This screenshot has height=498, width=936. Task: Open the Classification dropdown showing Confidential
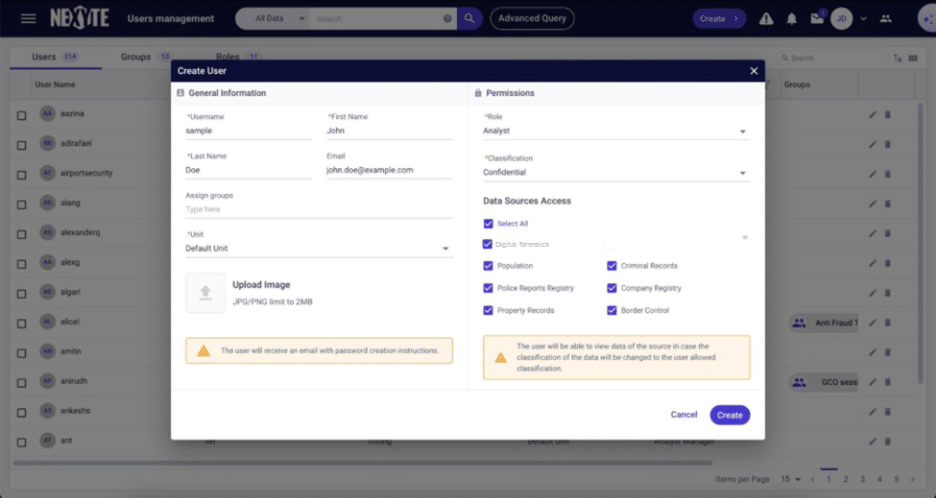616,173
